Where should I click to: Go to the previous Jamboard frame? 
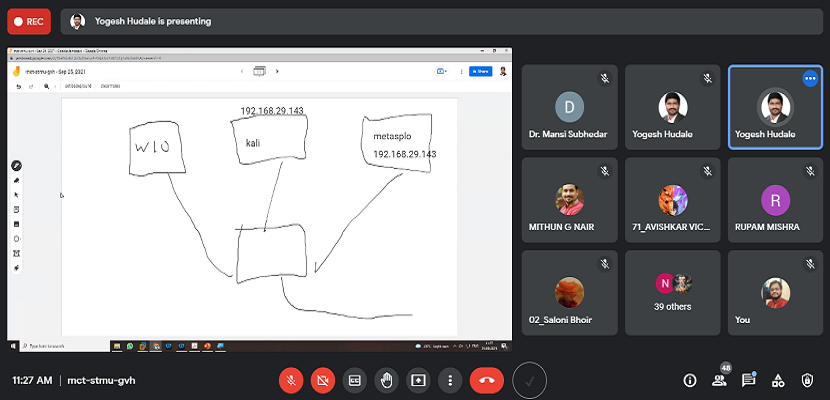pos(241,71)
